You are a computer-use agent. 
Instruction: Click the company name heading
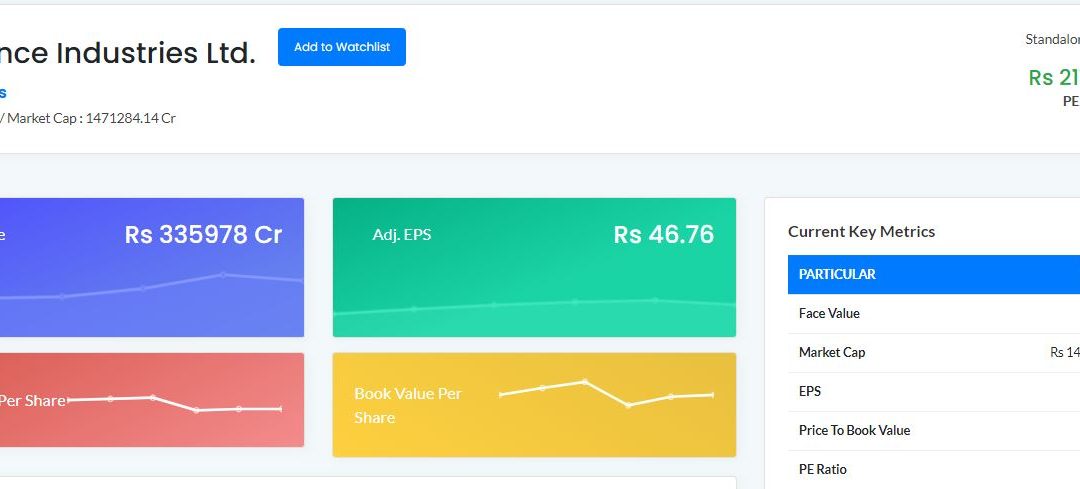pos(127,53)
